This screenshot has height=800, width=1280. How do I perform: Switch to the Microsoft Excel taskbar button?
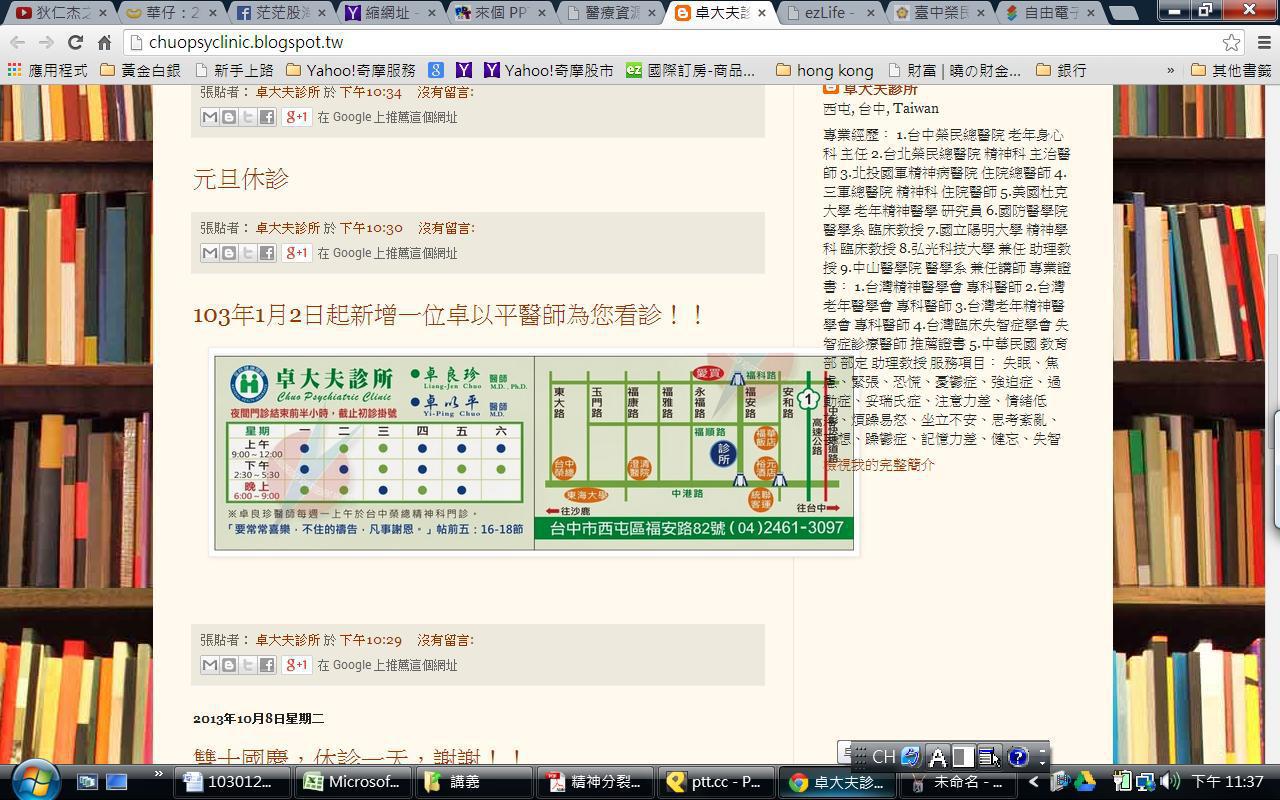352,782
